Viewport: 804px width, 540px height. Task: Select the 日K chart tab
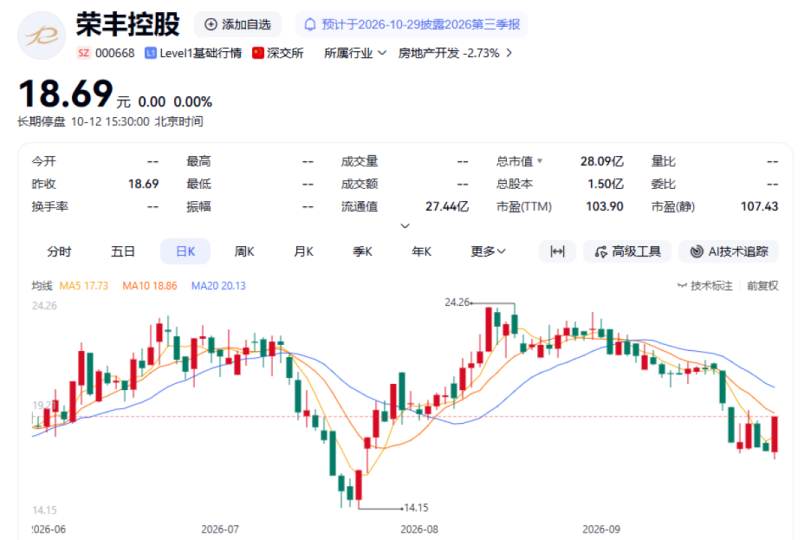[x=185, y=251]
